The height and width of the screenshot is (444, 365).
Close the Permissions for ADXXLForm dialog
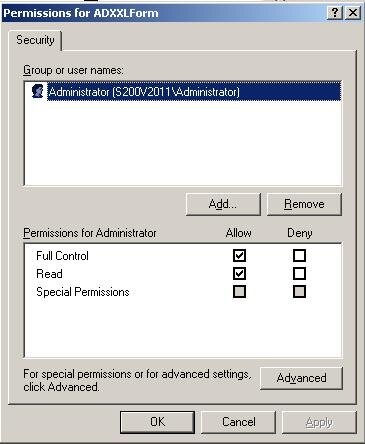point(353,13)
